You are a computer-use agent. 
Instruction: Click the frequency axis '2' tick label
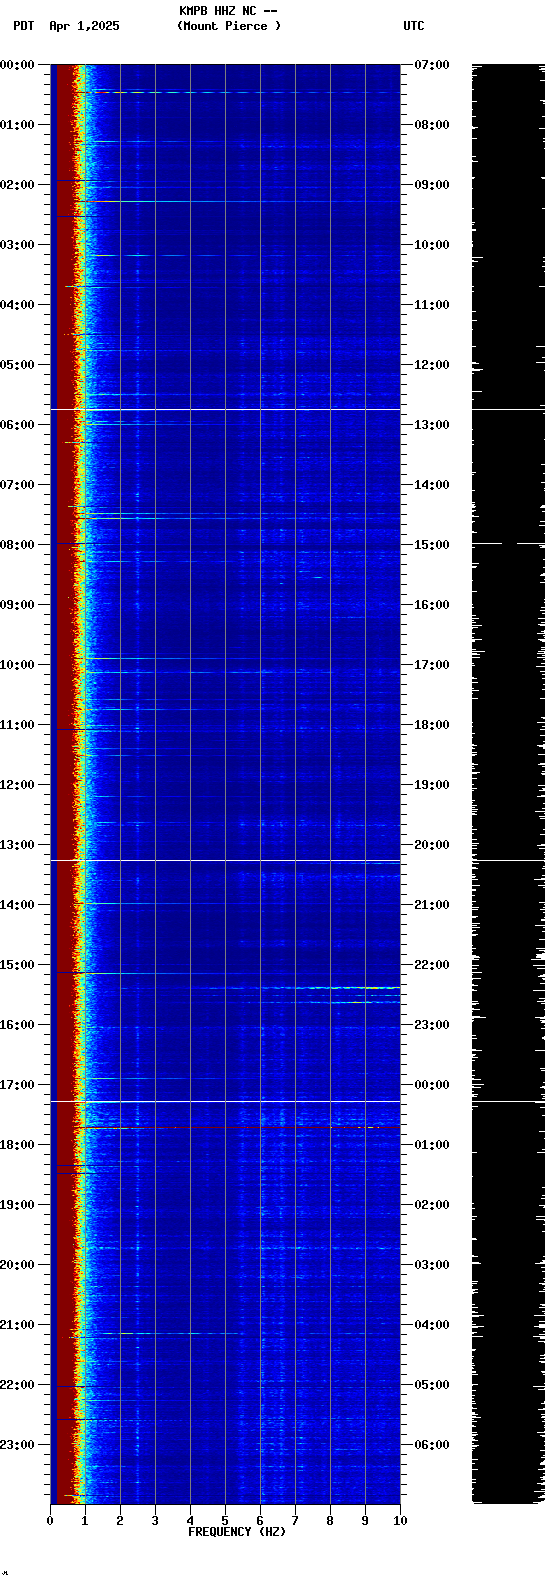coord(120,1521)
